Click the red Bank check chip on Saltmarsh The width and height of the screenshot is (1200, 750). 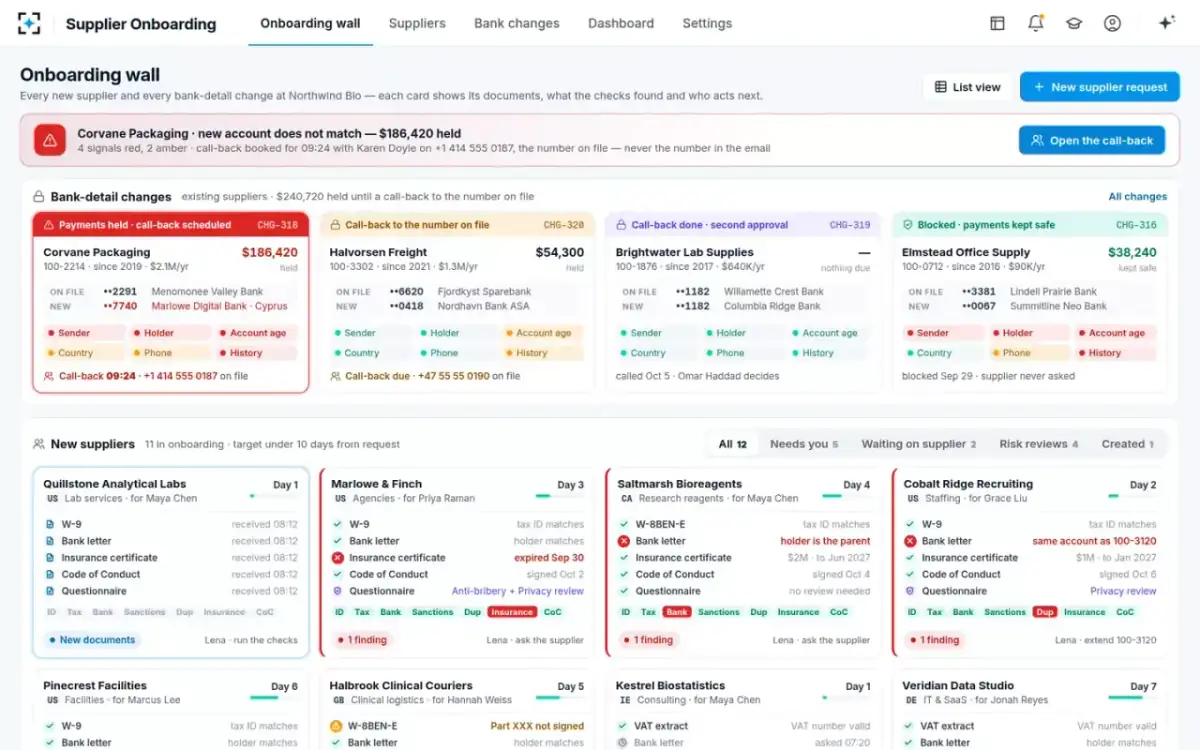point(677,612)
